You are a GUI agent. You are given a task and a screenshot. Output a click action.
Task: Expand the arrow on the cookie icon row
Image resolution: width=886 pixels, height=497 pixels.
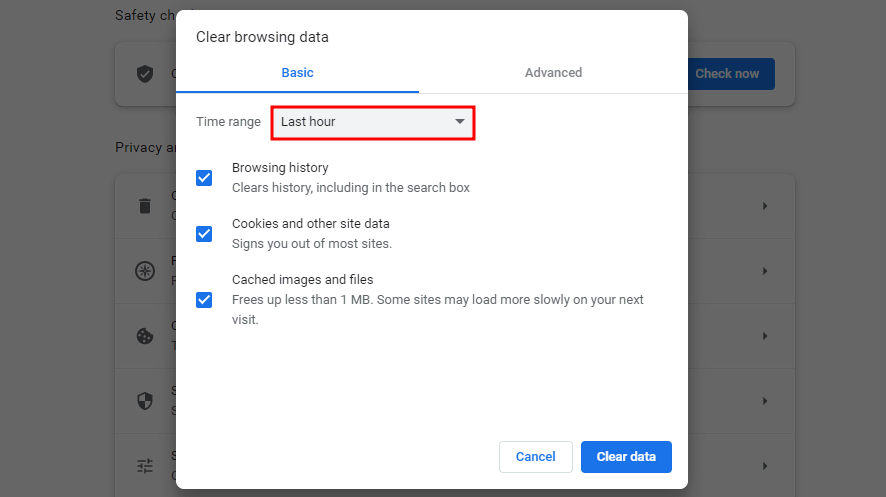click(x=765, y=336)
